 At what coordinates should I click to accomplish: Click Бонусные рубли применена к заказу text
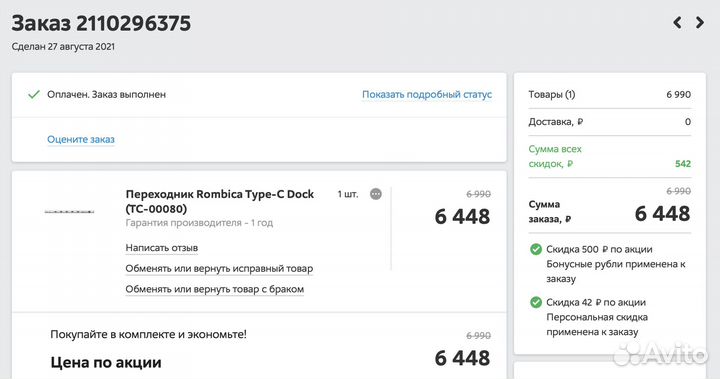click(x=616, y=272)
